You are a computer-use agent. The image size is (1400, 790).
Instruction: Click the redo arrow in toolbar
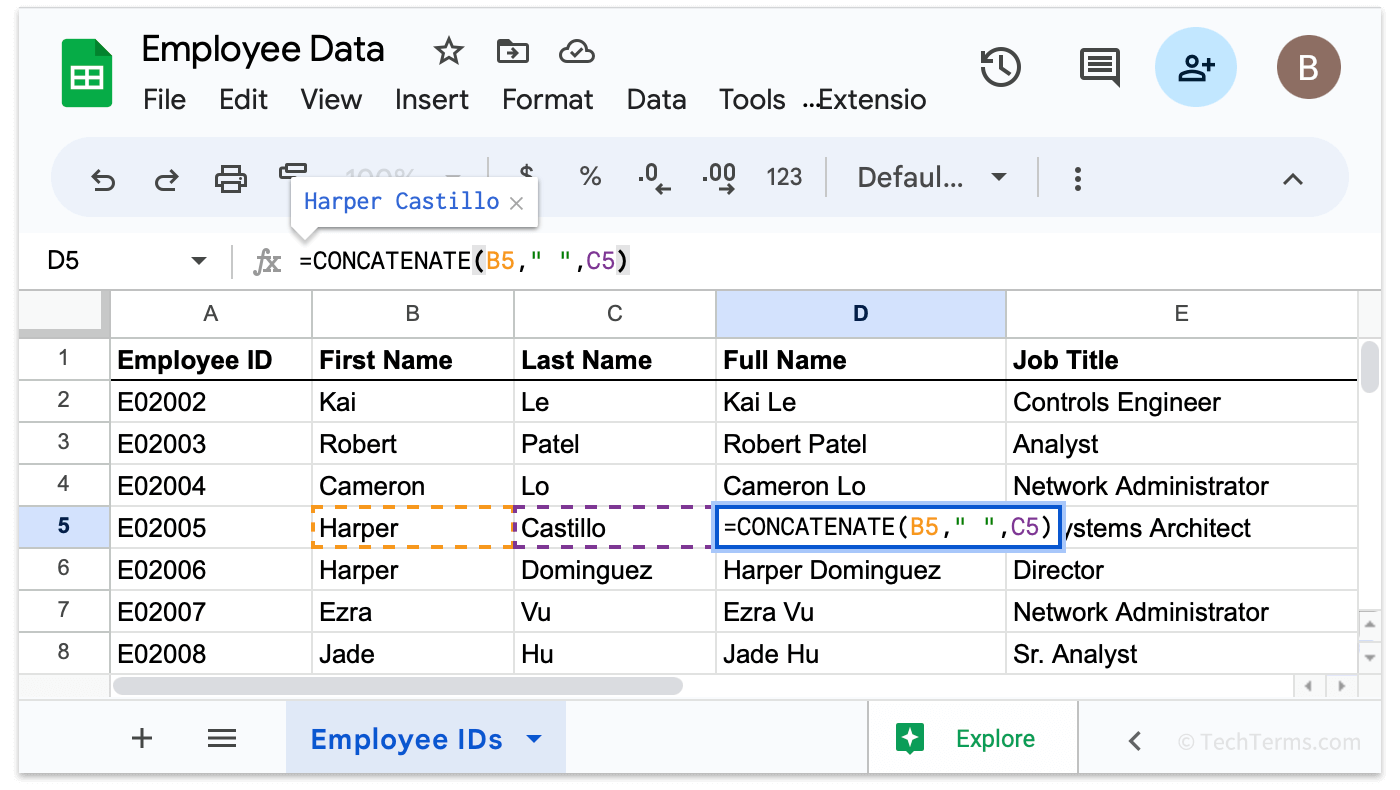click(166, 179)
